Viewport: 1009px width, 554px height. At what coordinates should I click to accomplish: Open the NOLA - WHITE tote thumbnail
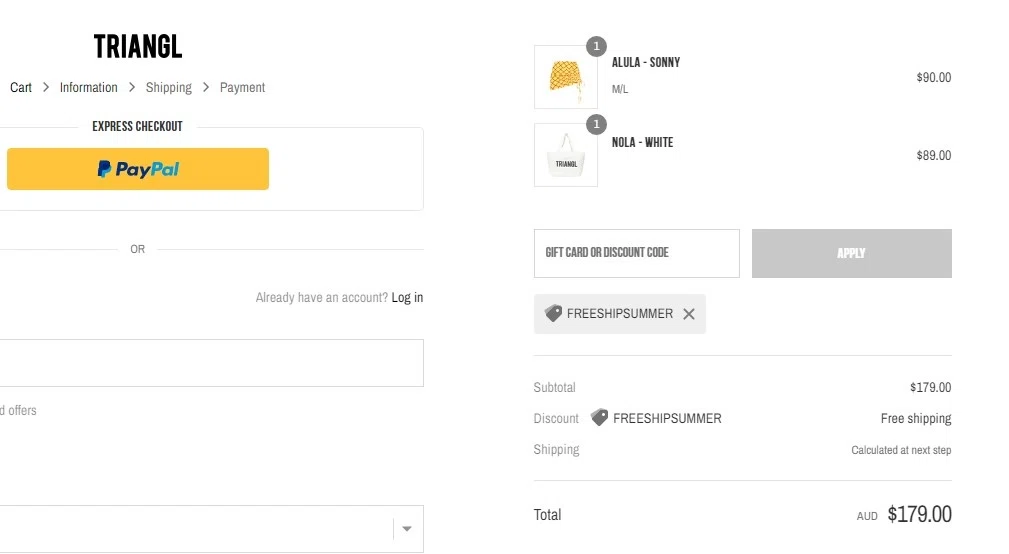566,155
